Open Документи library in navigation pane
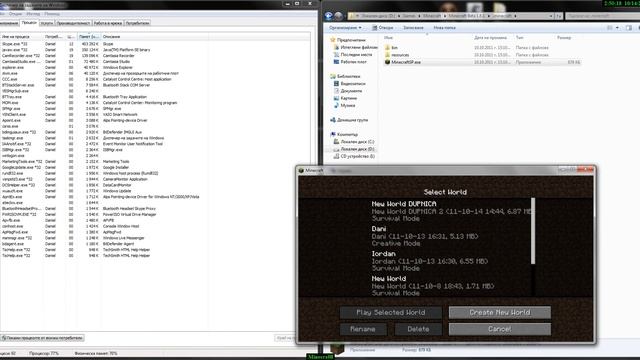This screenshot has height=360, width=640. click(348, 91)
